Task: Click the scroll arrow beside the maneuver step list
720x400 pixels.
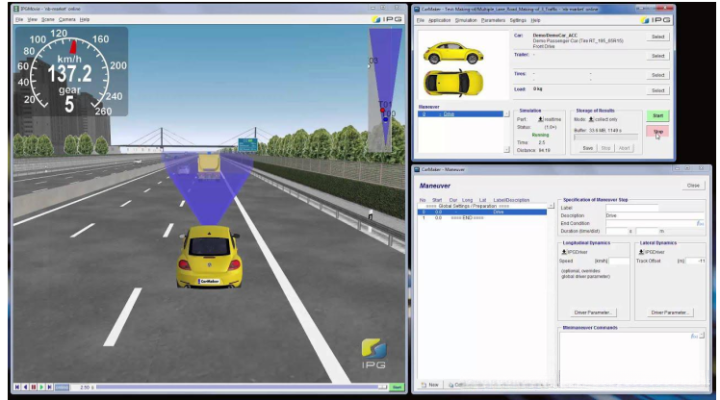Action: click(551, 206)
